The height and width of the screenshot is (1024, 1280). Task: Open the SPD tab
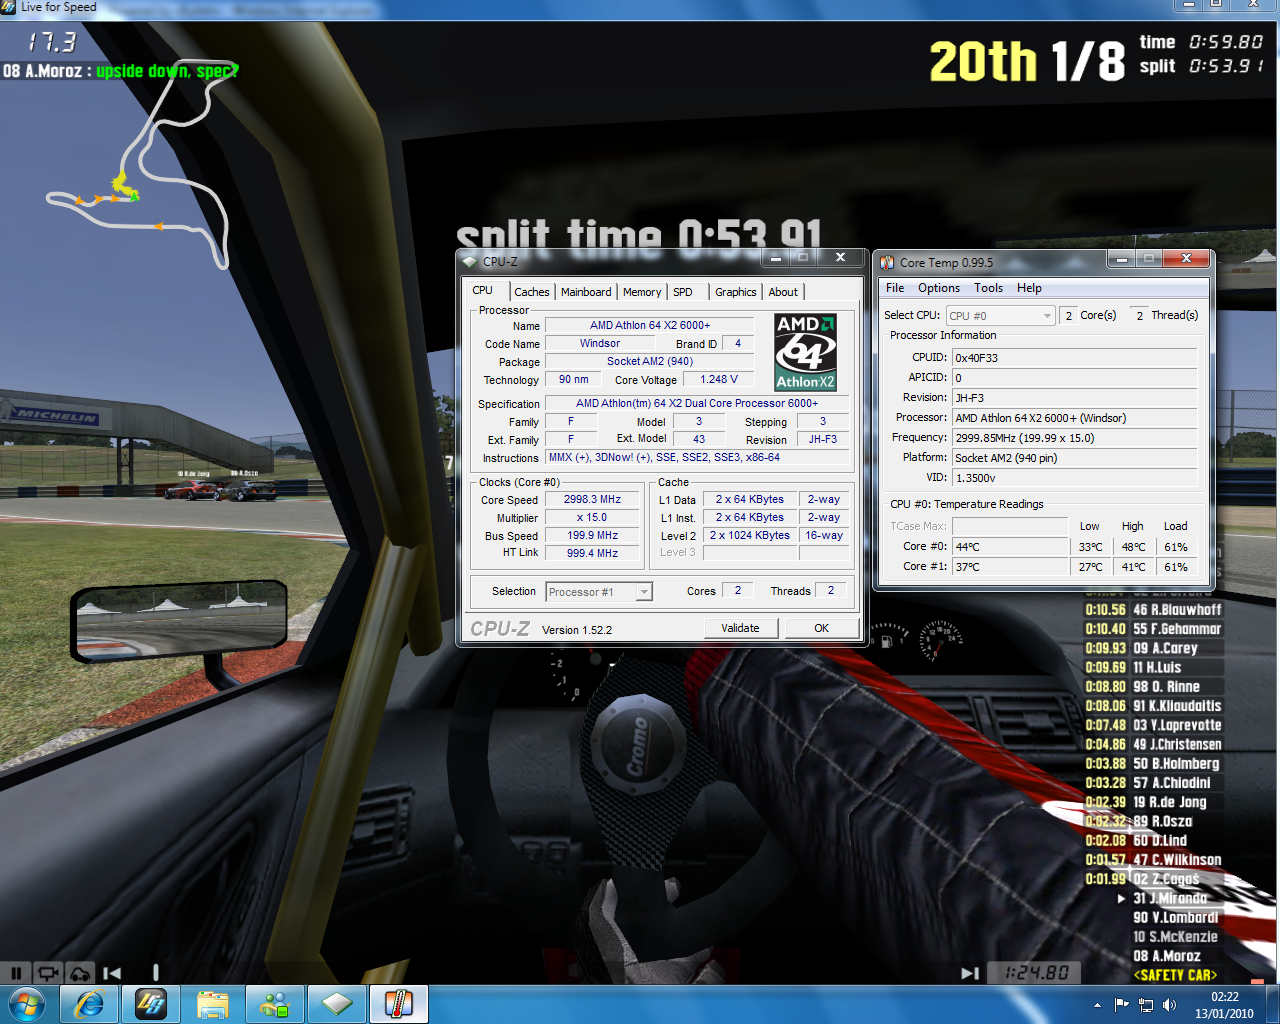(683, 292)
